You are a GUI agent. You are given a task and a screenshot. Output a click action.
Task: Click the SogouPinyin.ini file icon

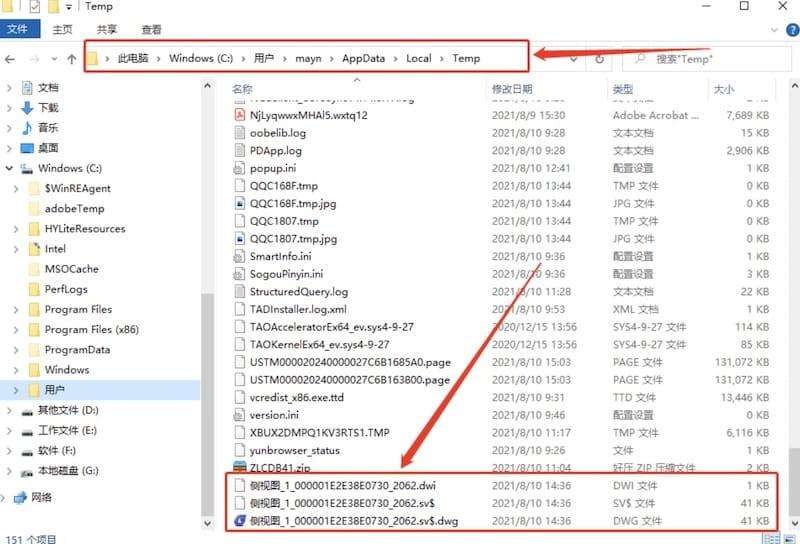coord(239,274)
